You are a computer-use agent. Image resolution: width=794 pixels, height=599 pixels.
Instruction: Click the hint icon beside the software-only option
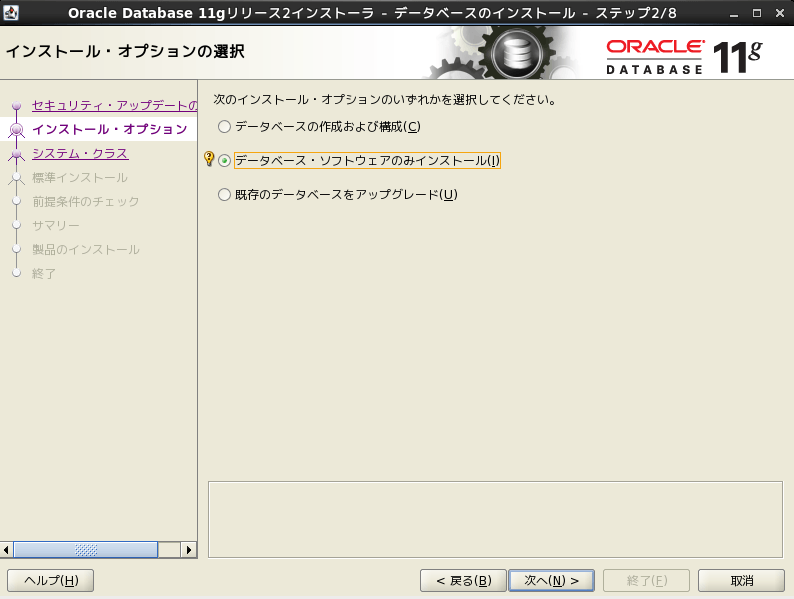(209, 160)
